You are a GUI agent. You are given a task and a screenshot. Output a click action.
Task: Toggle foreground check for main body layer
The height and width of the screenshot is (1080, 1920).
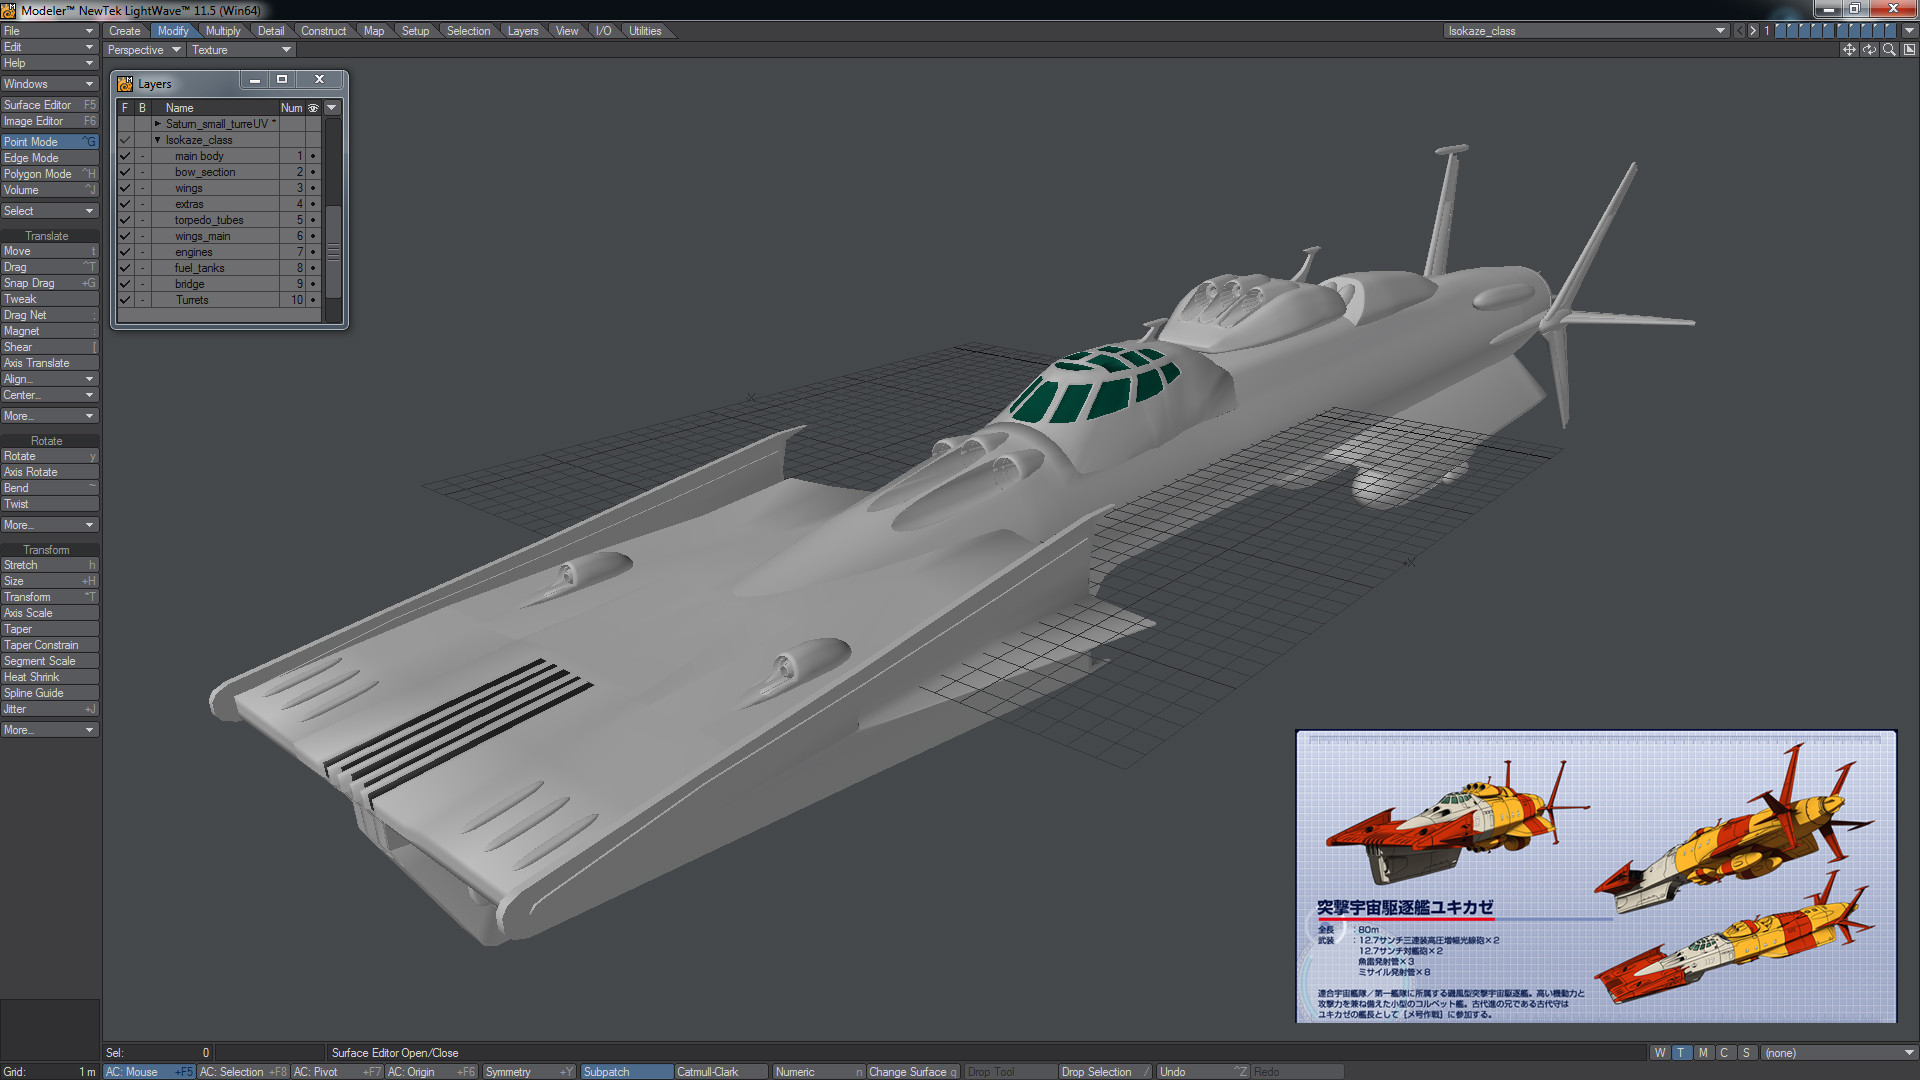click(125, 156)
